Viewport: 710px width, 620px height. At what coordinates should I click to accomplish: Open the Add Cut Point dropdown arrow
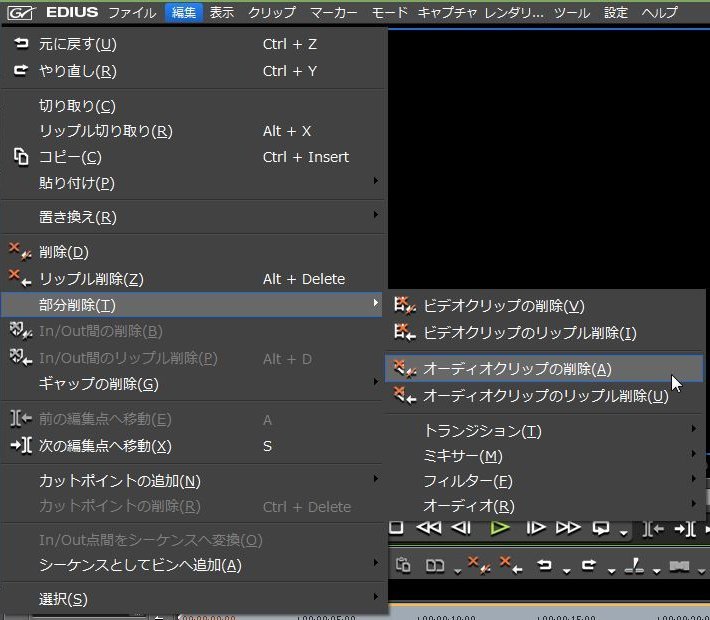point(657,571)
